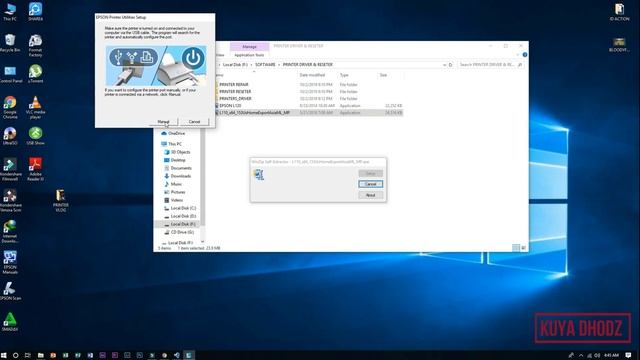This screenshot has height=360, width=640.
Task: Click Local Disk (F:) in address breadcrumb
Action: (235, 64)
